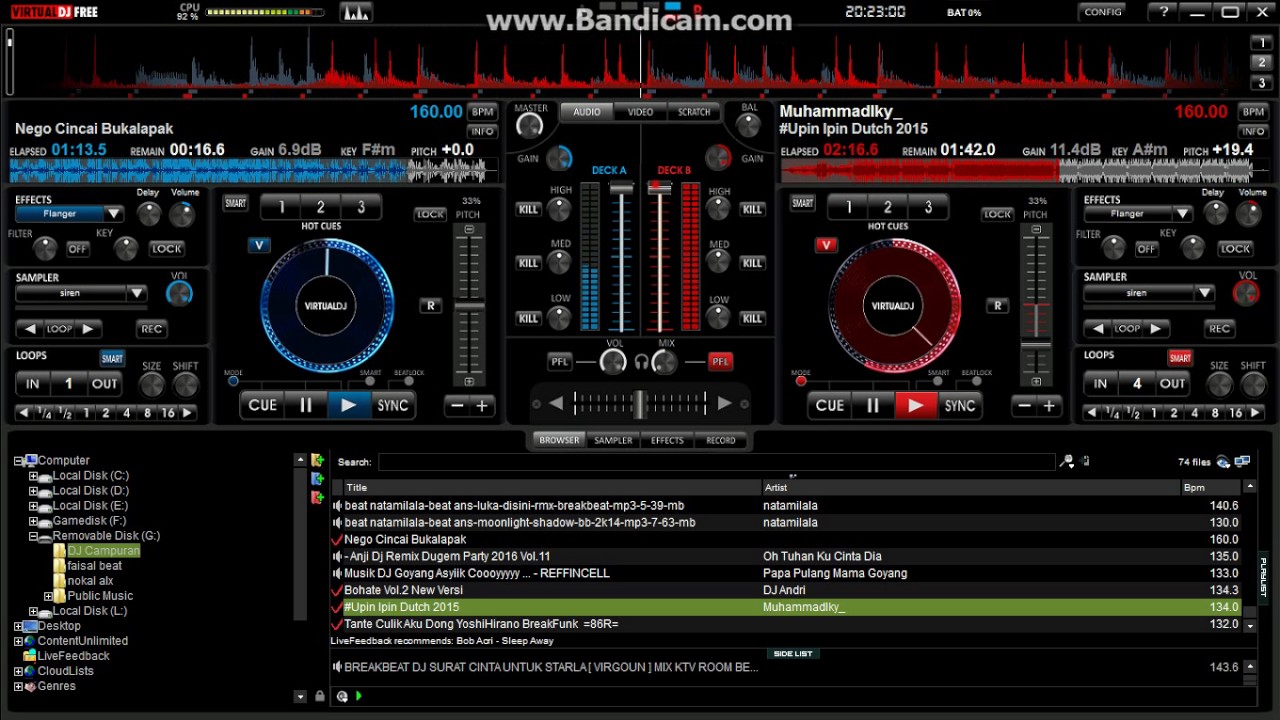
Task: Click the left sampler loop next arrow
Action: tap(88, 329)
